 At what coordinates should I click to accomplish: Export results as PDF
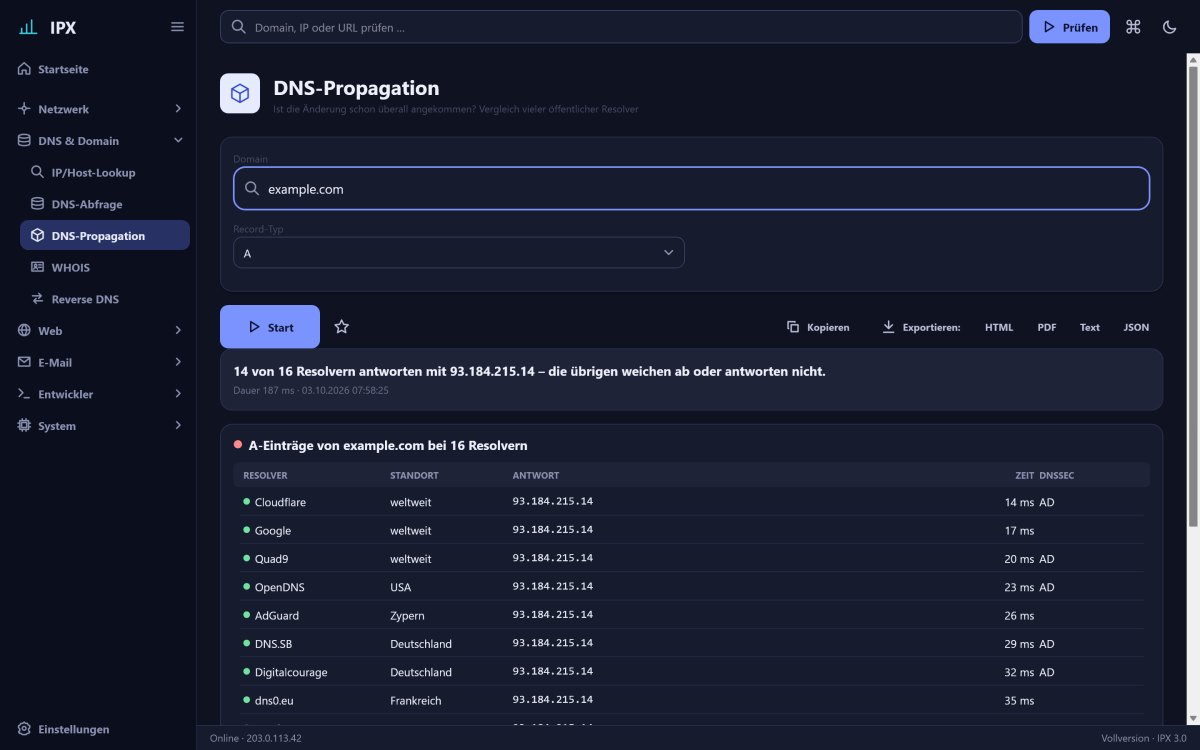pyautogui.click(x=1047, y=327)
